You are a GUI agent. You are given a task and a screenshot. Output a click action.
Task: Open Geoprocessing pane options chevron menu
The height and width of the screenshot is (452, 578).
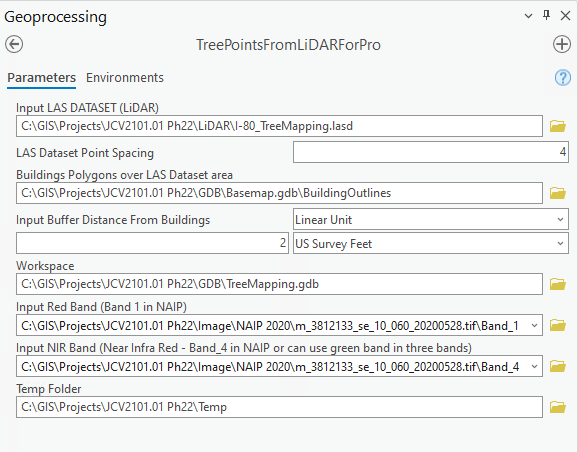pyautogui.click(x=528, y=16)
